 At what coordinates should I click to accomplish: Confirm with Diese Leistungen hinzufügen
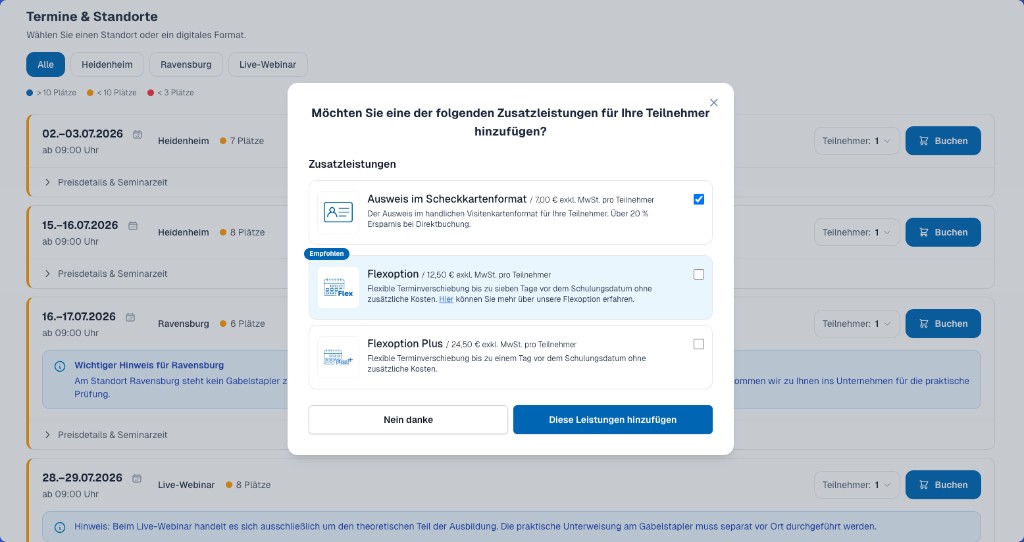(x=613, y=420)
